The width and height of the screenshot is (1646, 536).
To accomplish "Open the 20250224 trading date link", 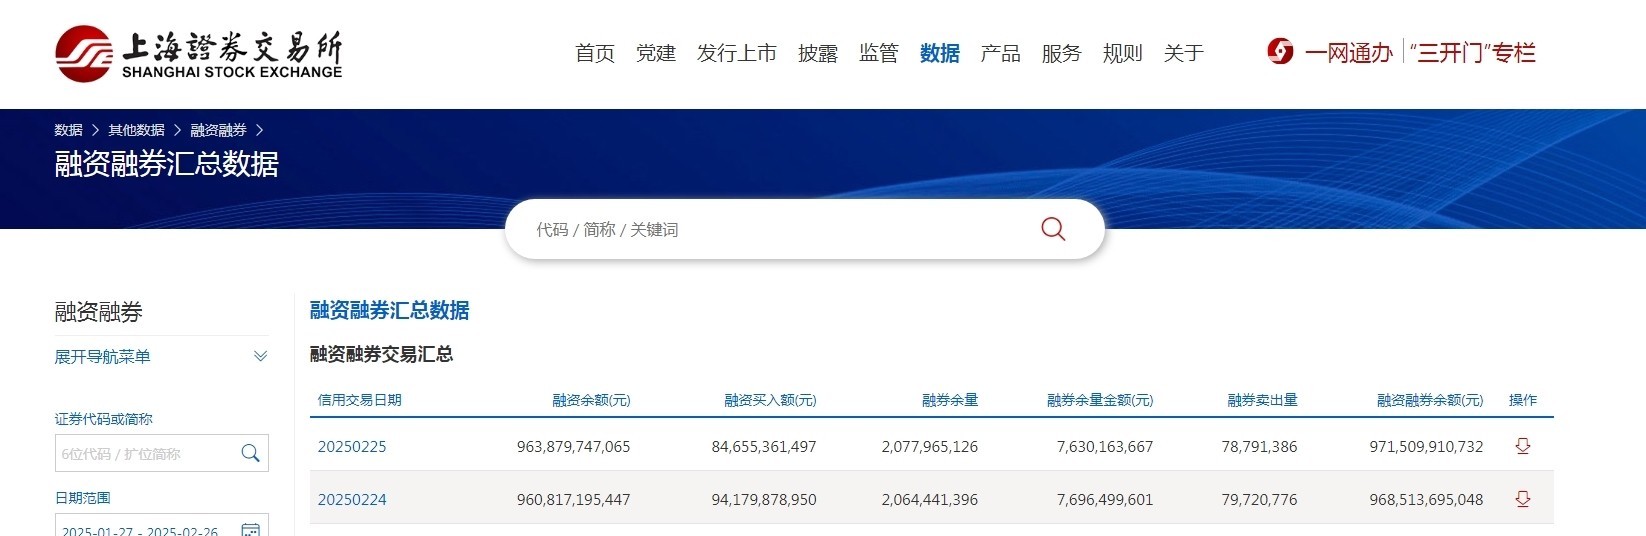I will point(352,500).
